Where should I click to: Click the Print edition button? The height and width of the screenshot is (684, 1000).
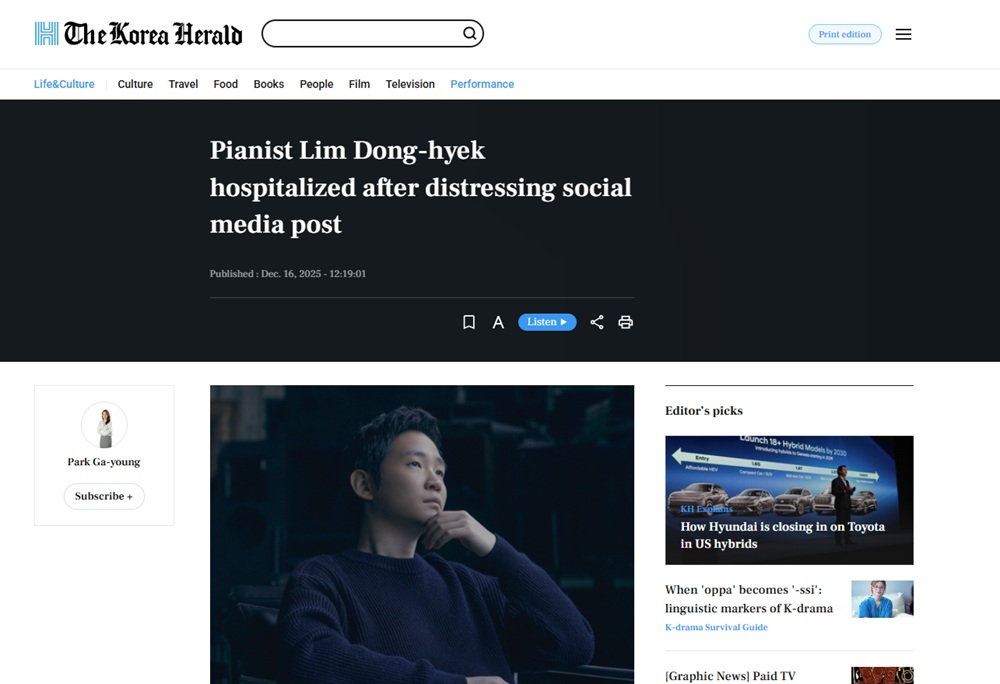844,34
